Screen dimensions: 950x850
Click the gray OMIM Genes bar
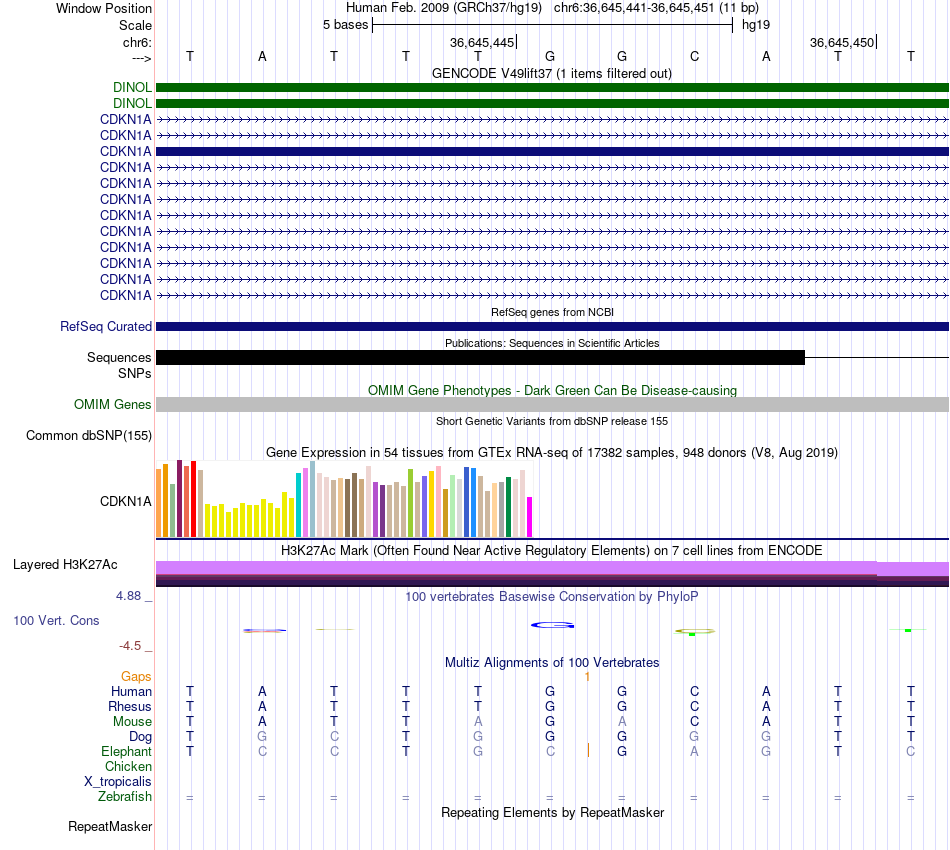tap(552, 405)
